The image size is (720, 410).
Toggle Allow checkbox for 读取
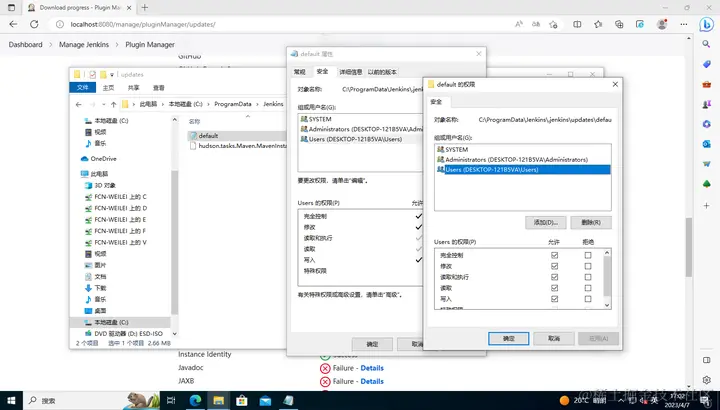coord(554,288)
